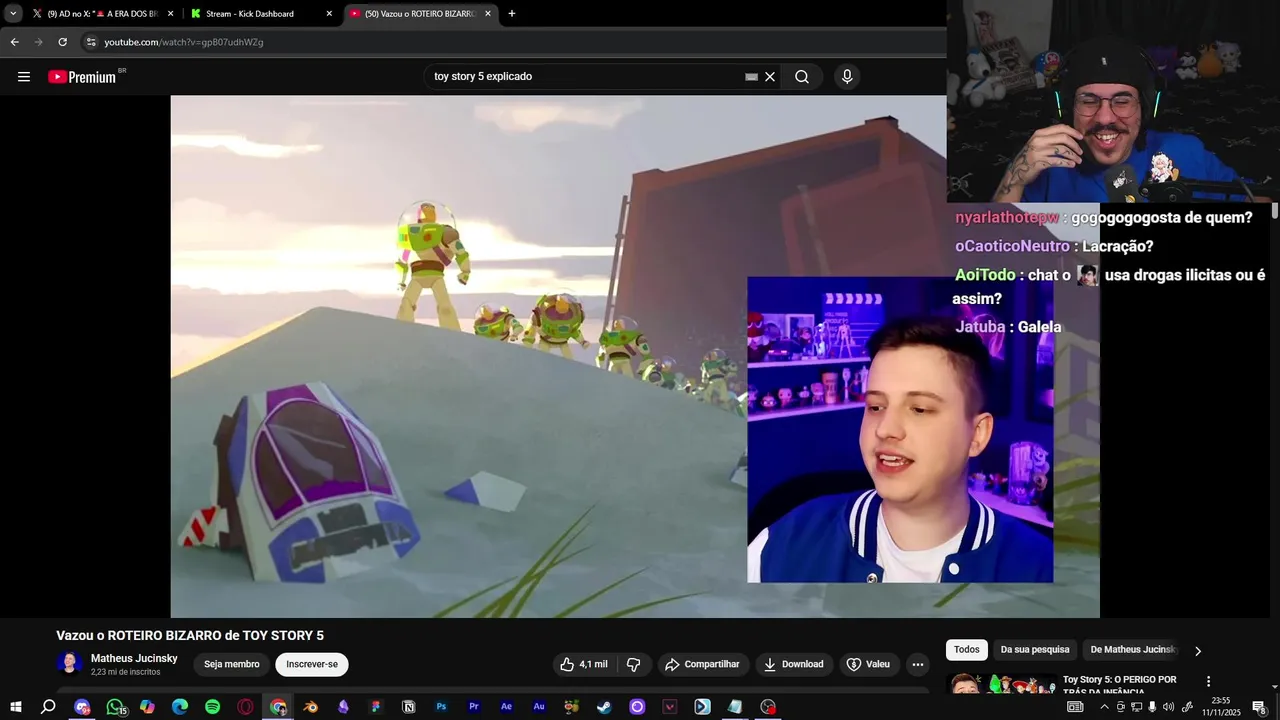Open Windows taskbar search
Image resolution: width=1280 pixels, height=720 pixels.
click(x=48, y=707)
